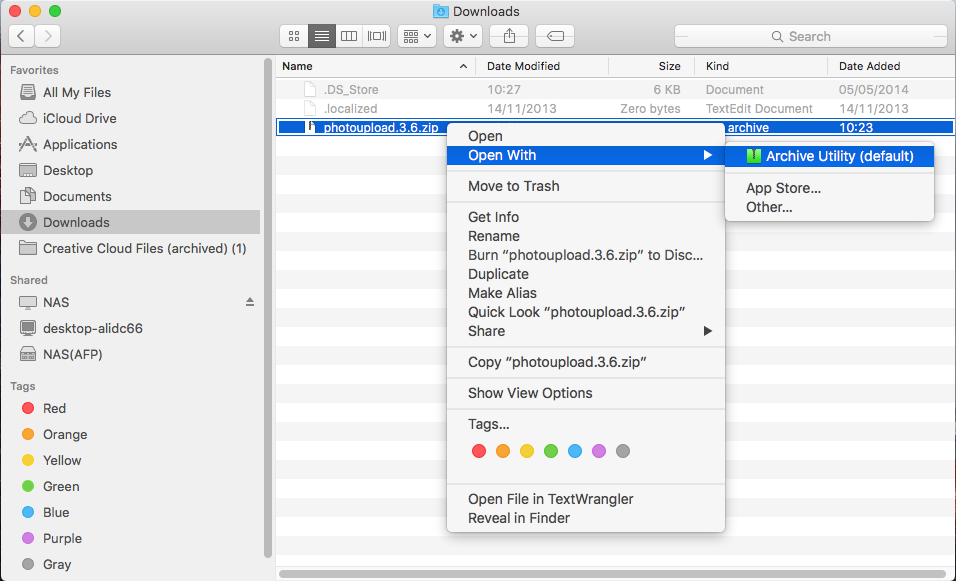
Task: Open the Action gear dropdown menu
Action: coord(463,36)
